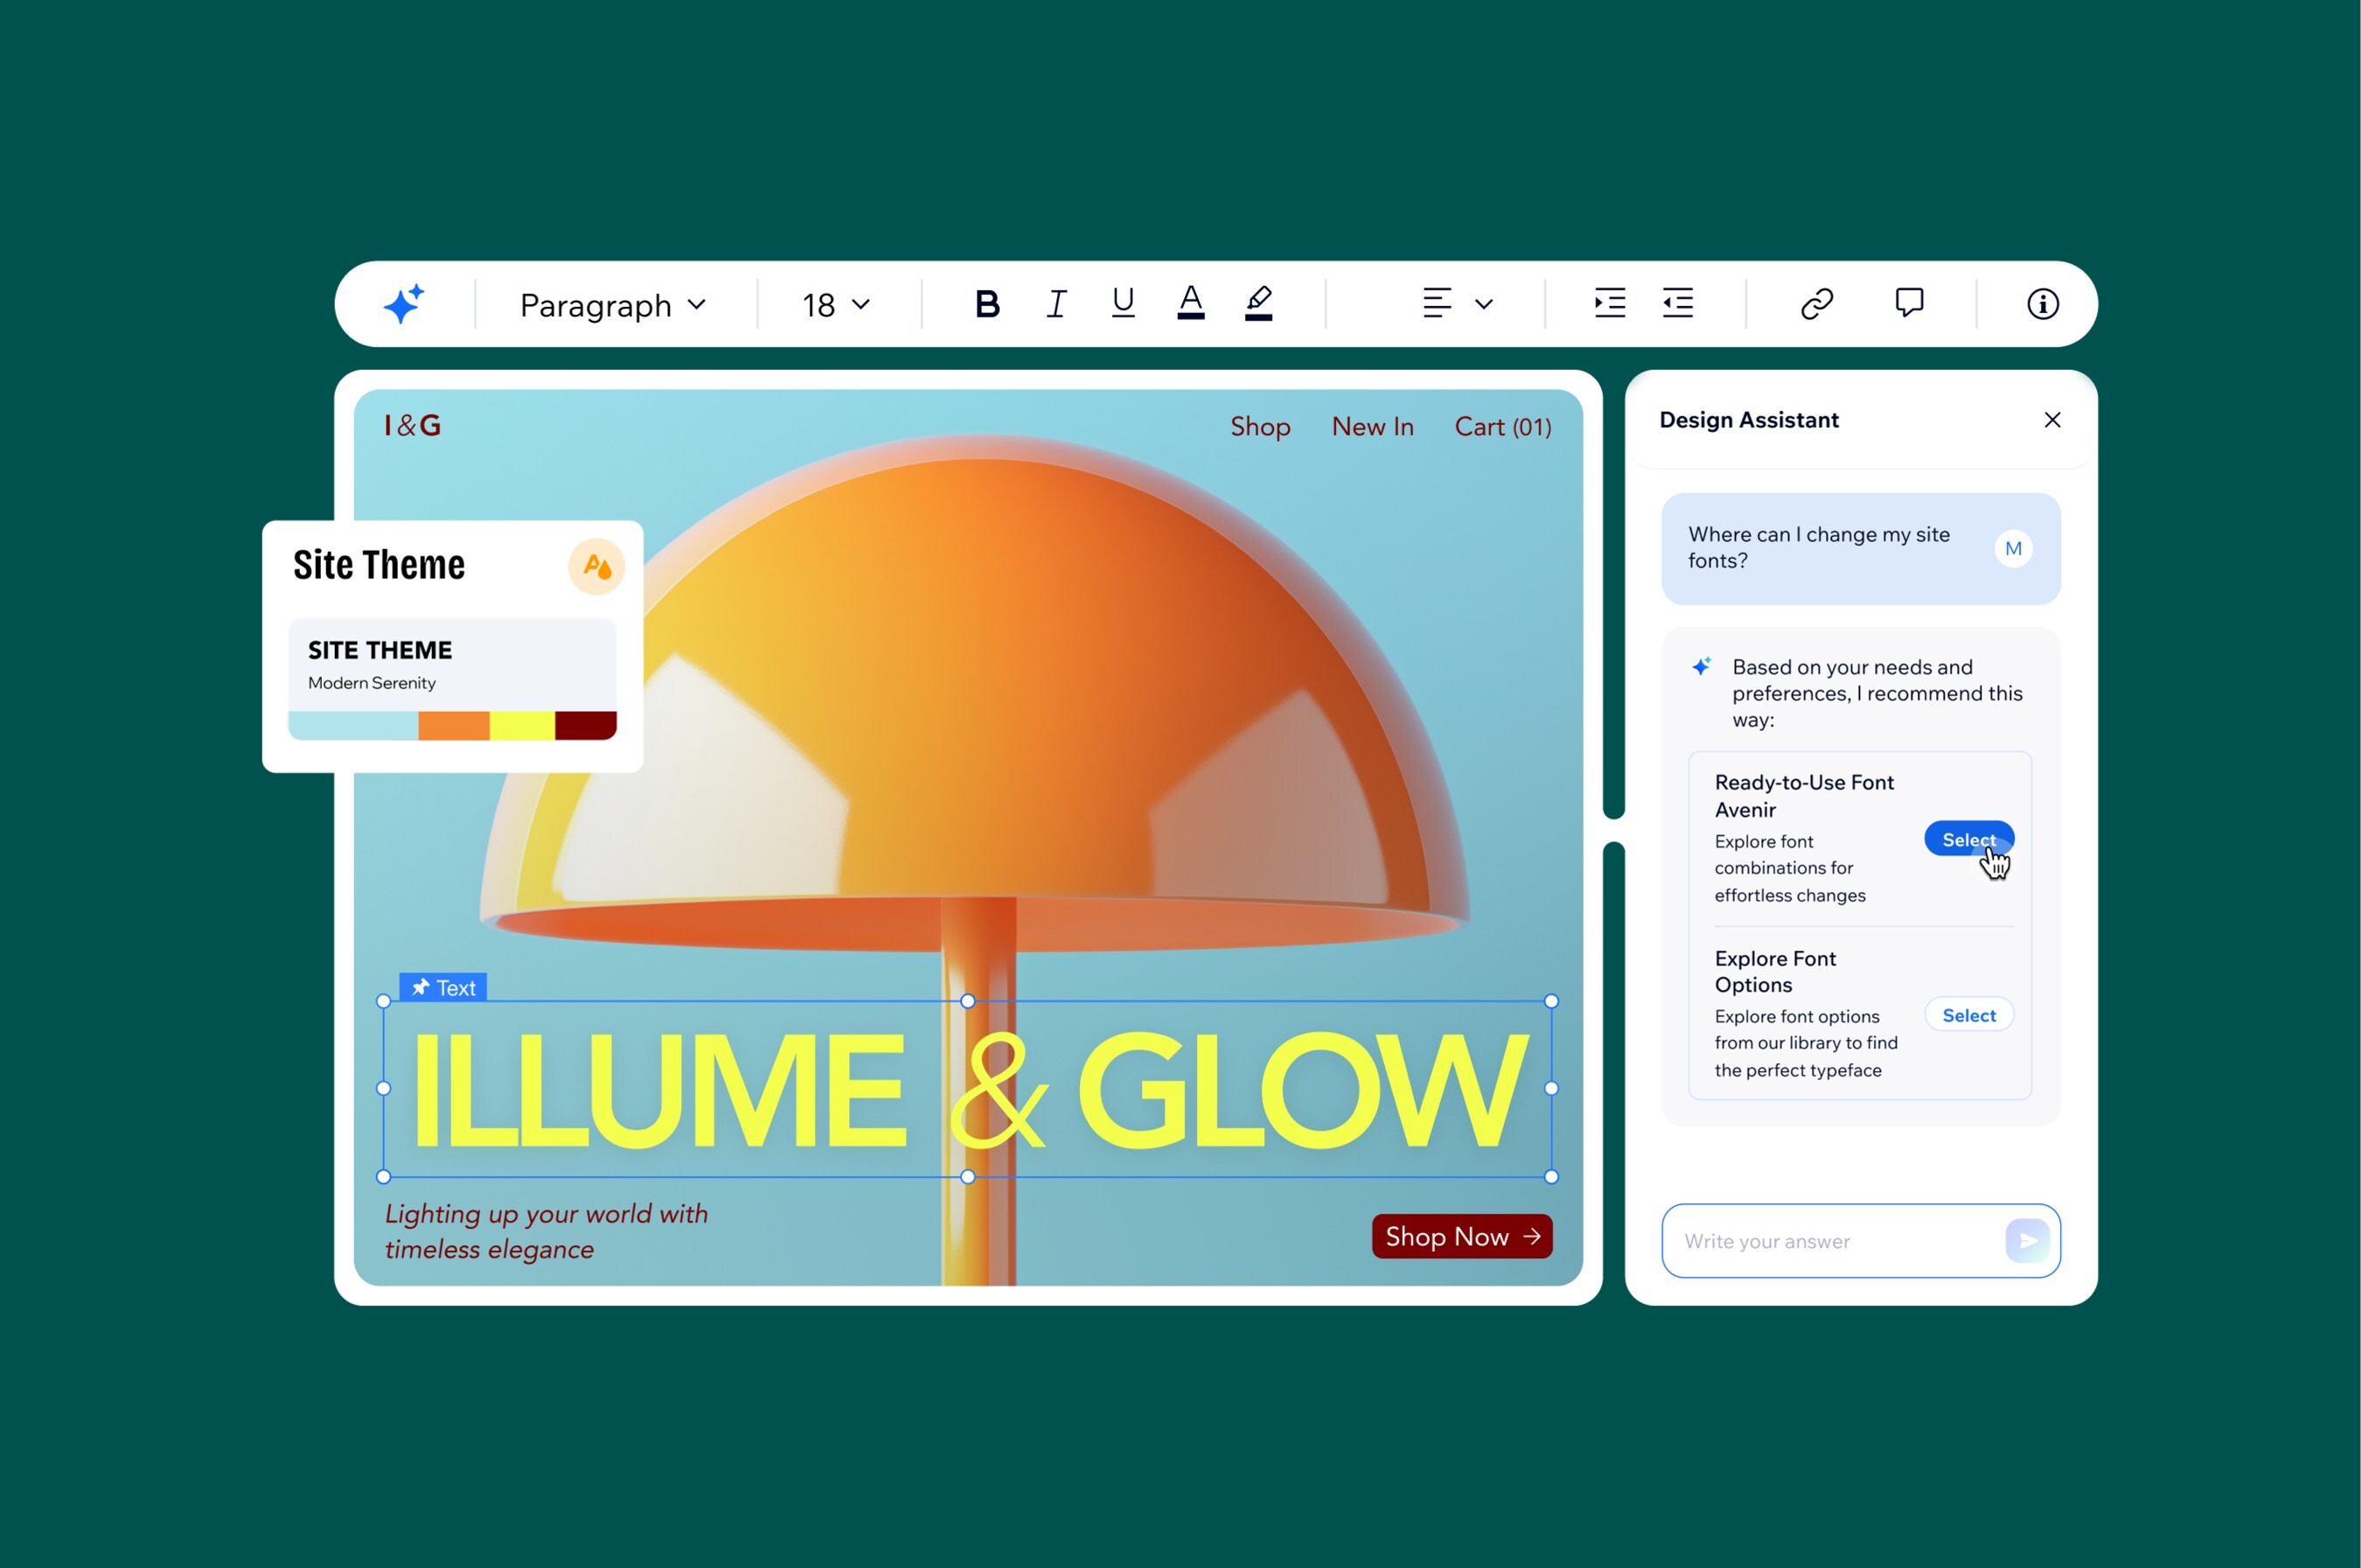
Task: Pick the light blue theme swatch
Action: 353,725
